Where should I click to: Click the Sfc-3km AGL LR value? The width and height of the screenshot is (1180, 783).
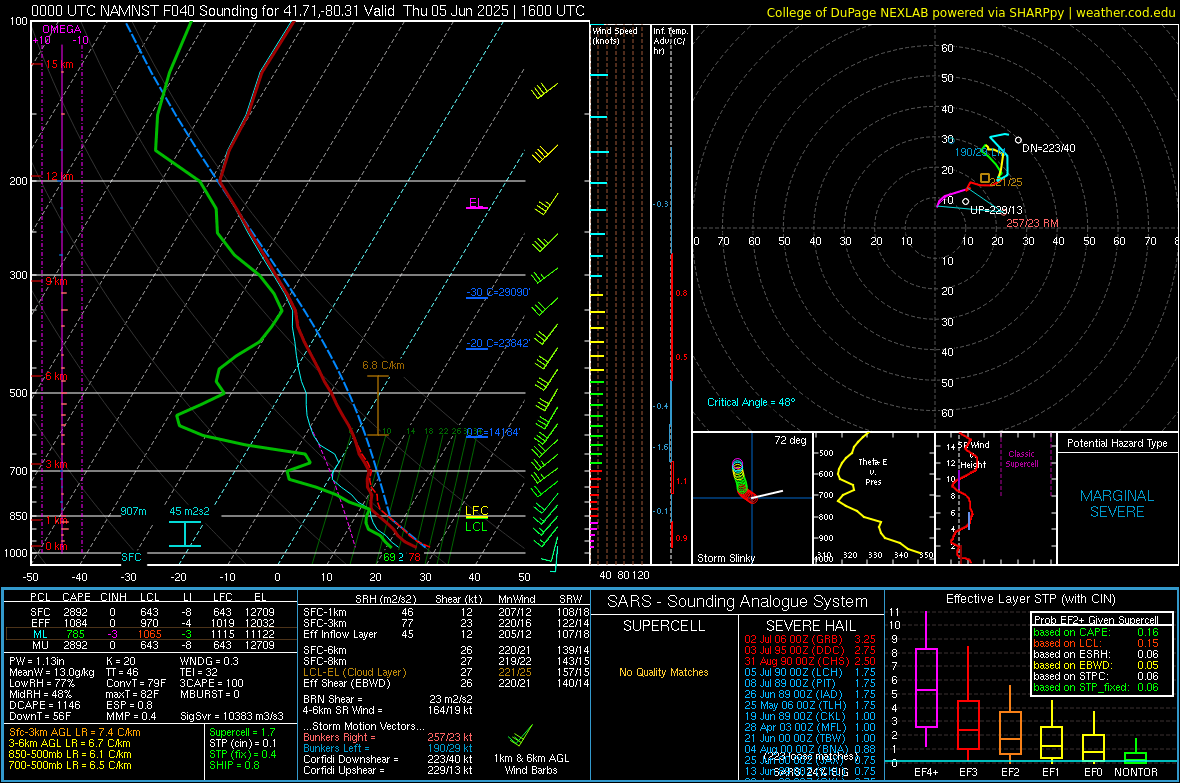[x=75, y=732]
